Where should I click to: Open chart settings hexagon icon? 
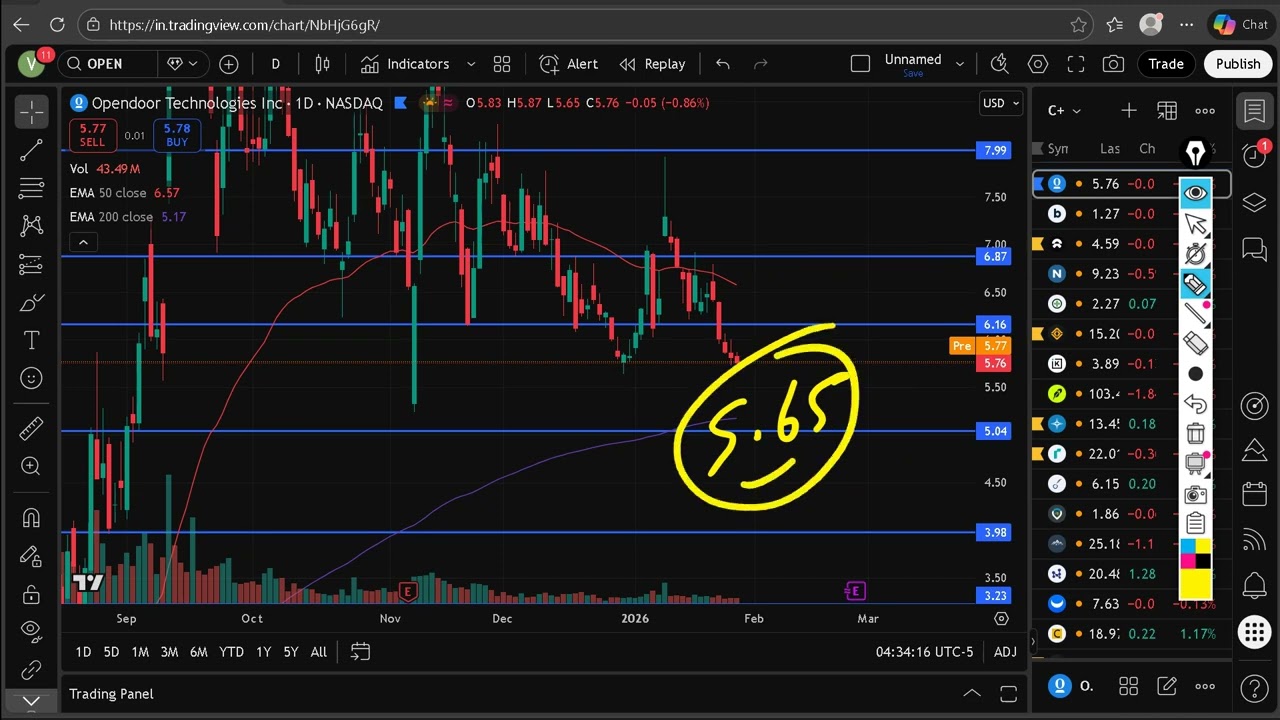(x=1038, y=64)
